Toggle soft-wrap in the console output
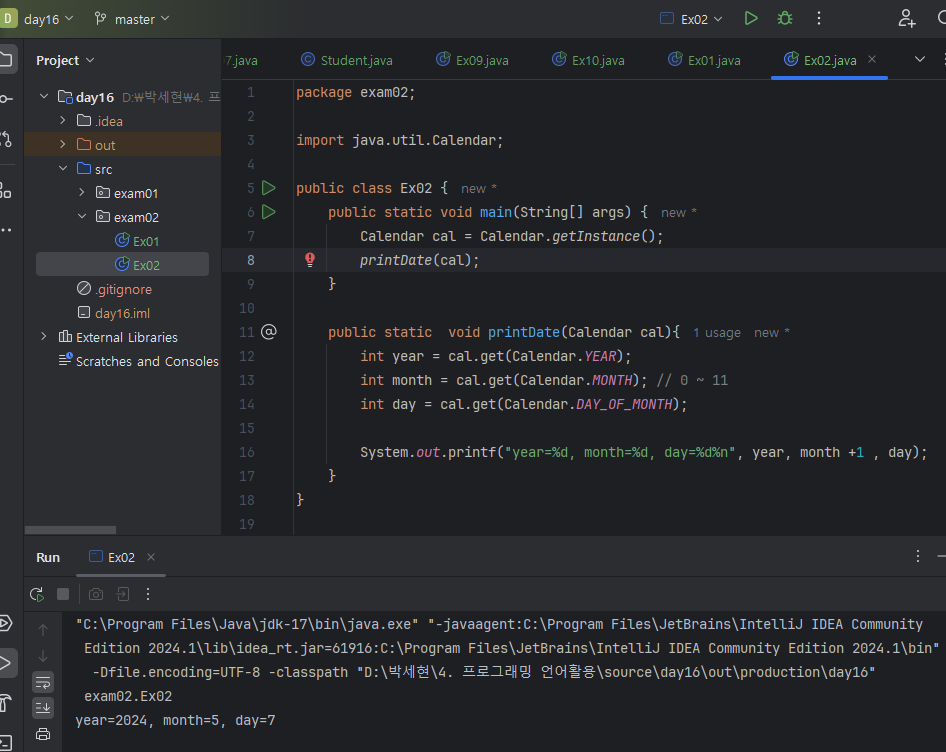Screen dimensions: 946x752 coord(43,682)
